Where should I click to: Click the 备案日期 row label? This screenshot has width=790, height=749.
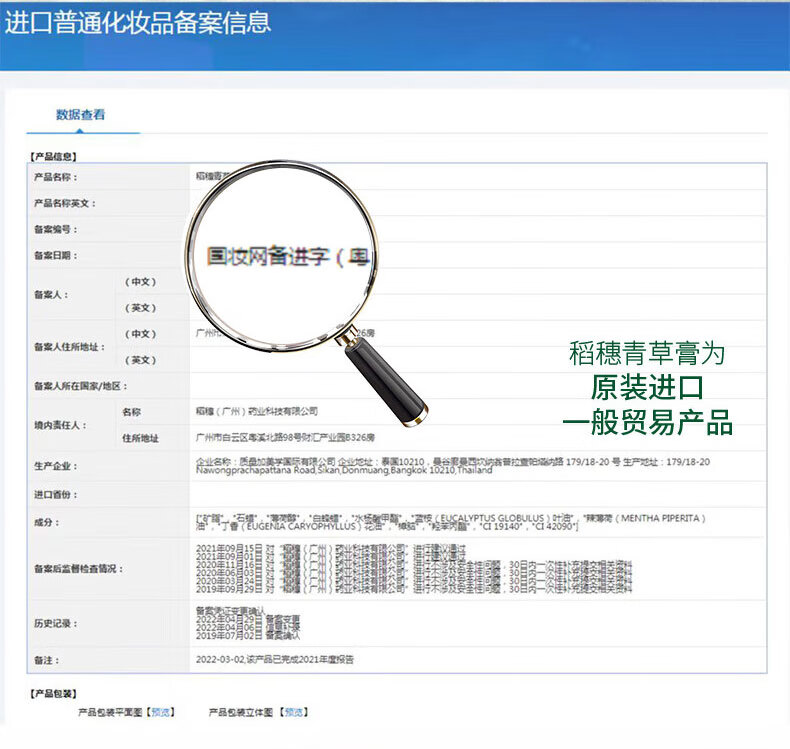[56, 255]
